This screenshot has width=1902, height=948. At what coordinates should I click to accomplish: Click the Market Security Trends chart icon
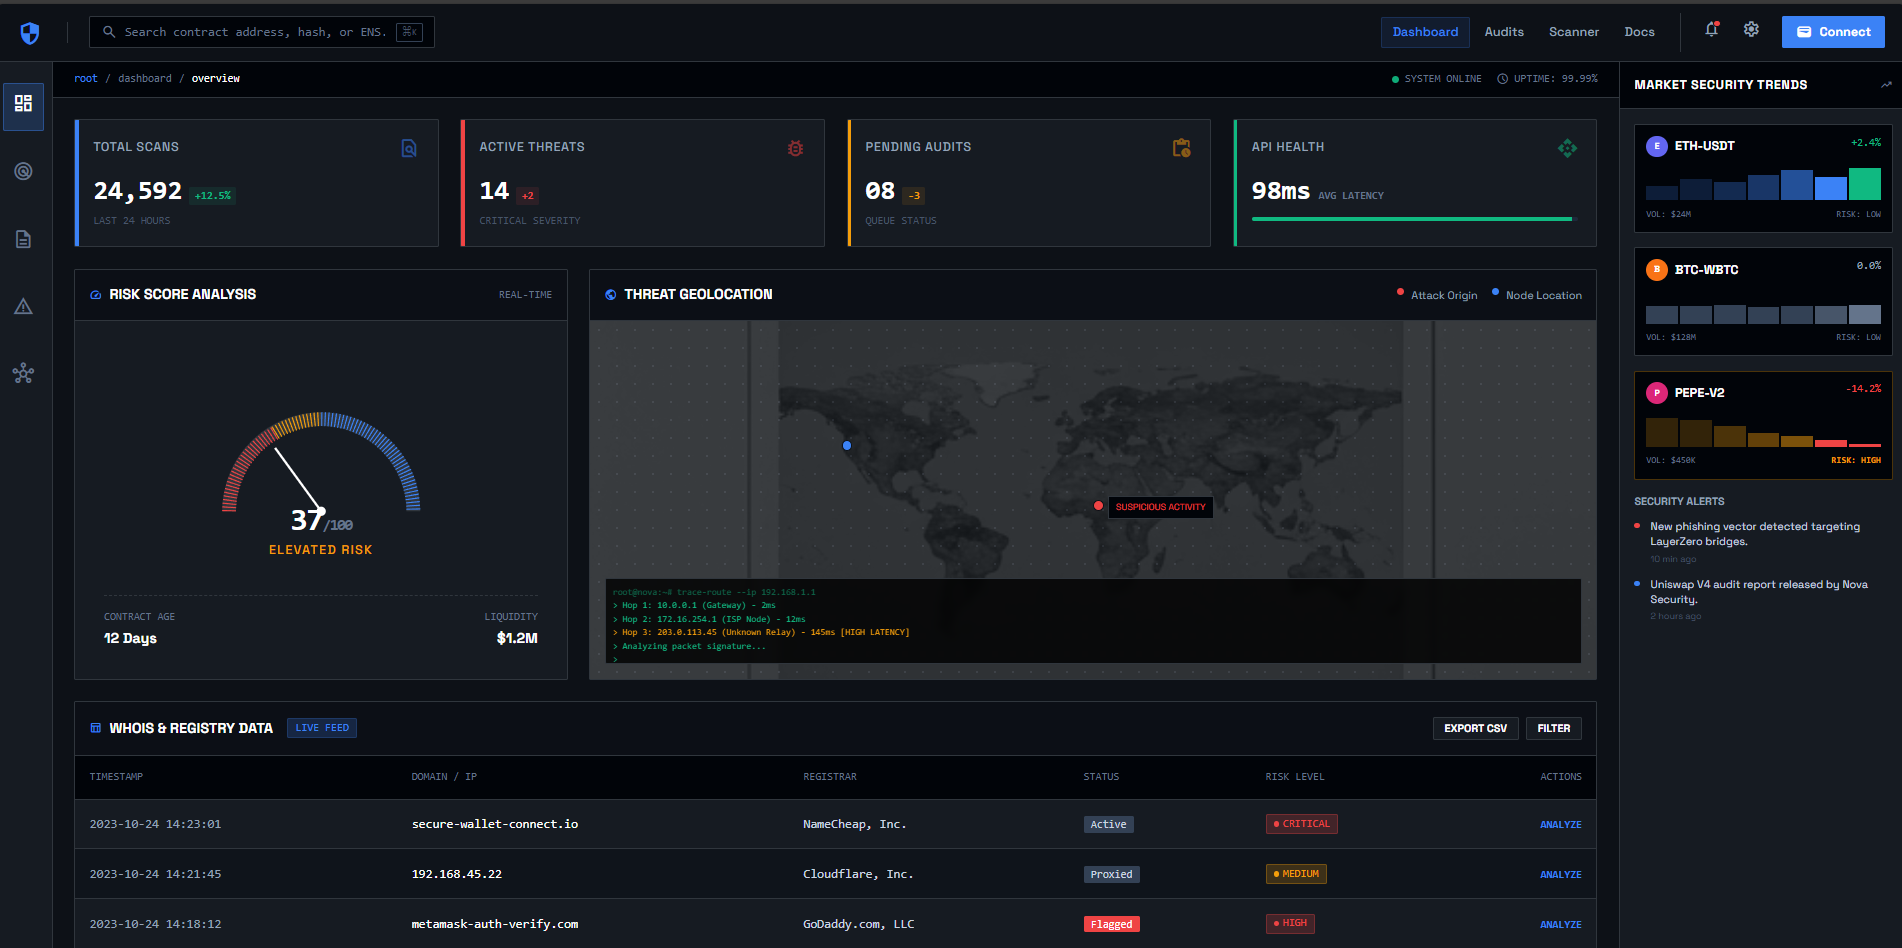pyautogui.click(x=1885, y=85)
